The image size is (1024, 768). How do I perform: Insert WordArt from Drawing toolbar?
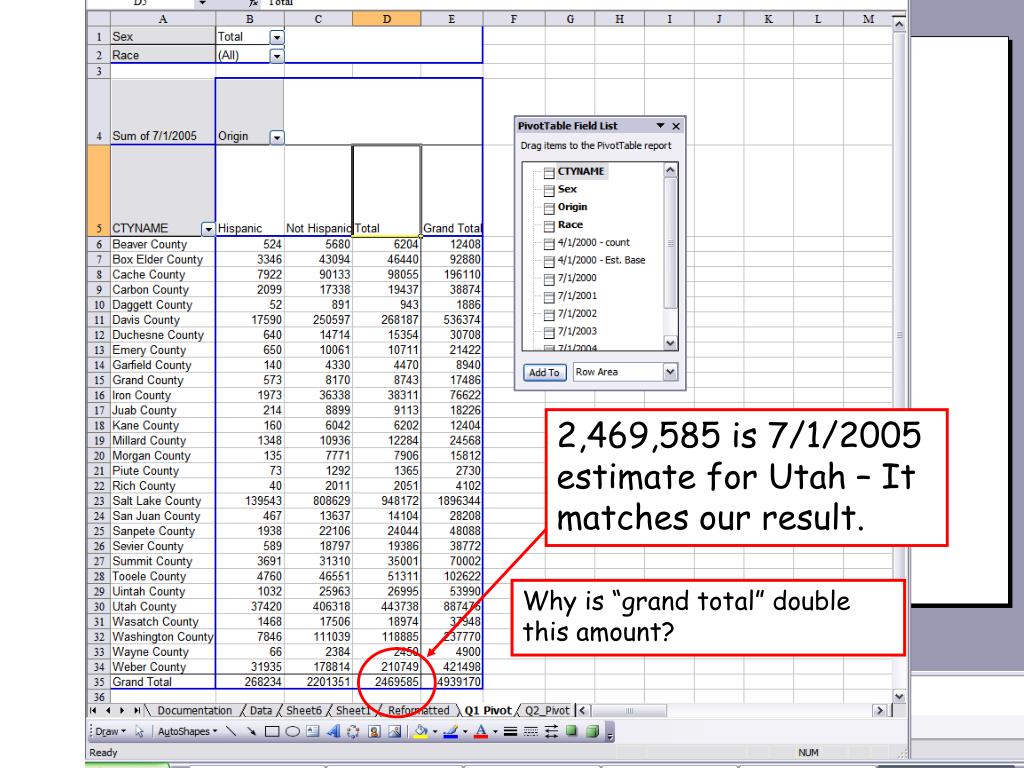click(333, 731)
